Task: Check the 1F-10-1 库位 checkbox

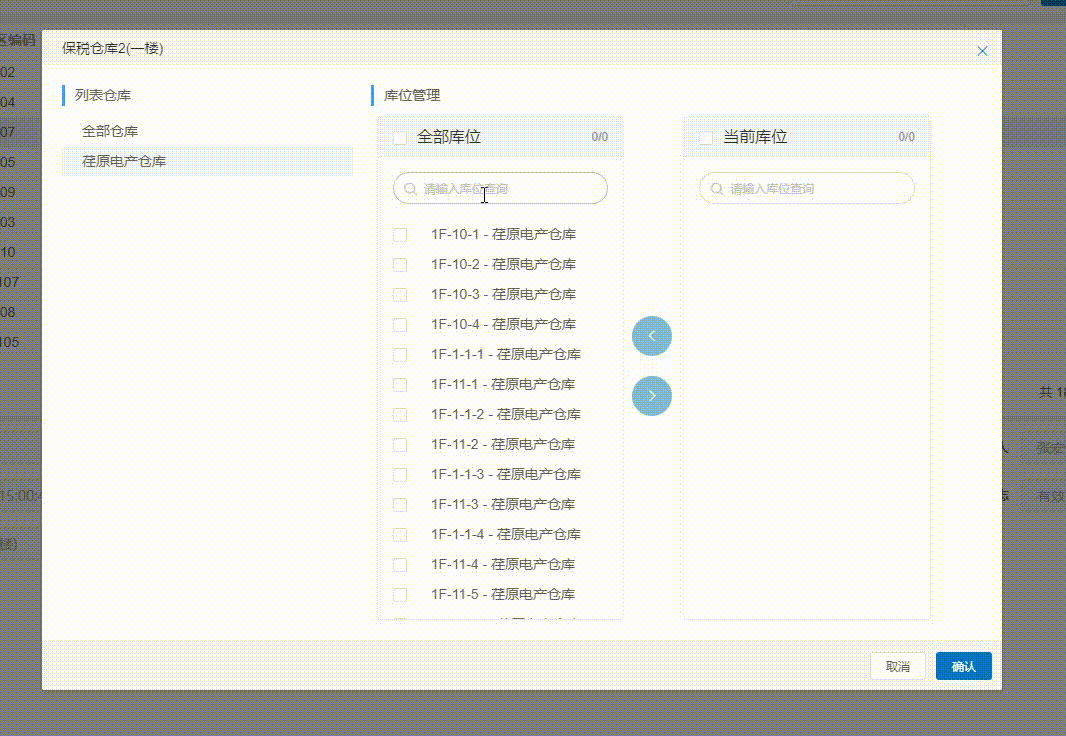Action: pyautogui.click(x=400, y=234)
